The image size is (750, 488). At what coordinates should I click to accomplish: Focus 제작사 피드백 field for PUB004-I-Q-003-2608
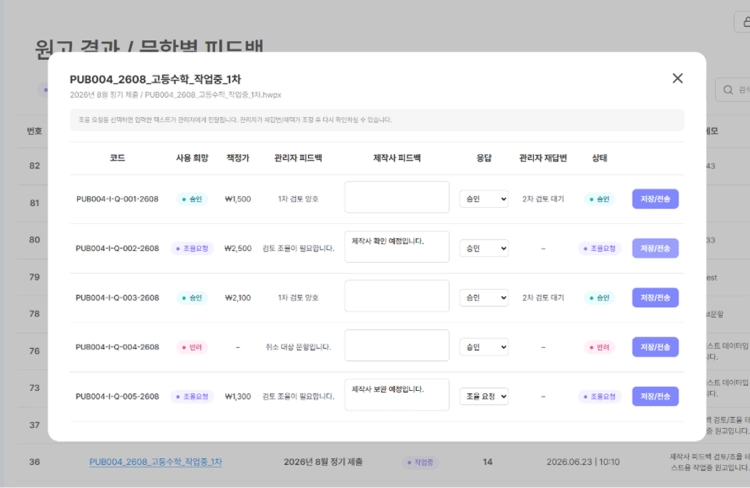pyautogui.click(x=397, y=296)
